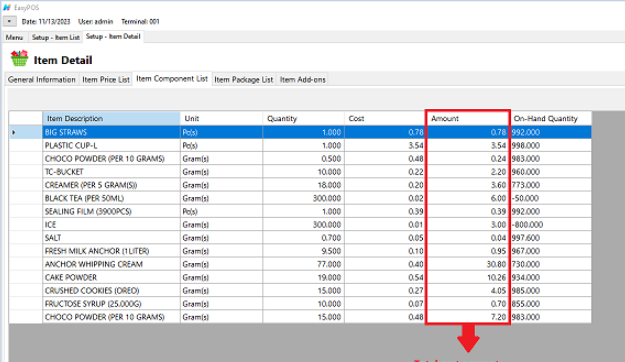The width and height of the screenshot is (625, 362).
Task: Open the Item Price List tab
Action: 106,80
